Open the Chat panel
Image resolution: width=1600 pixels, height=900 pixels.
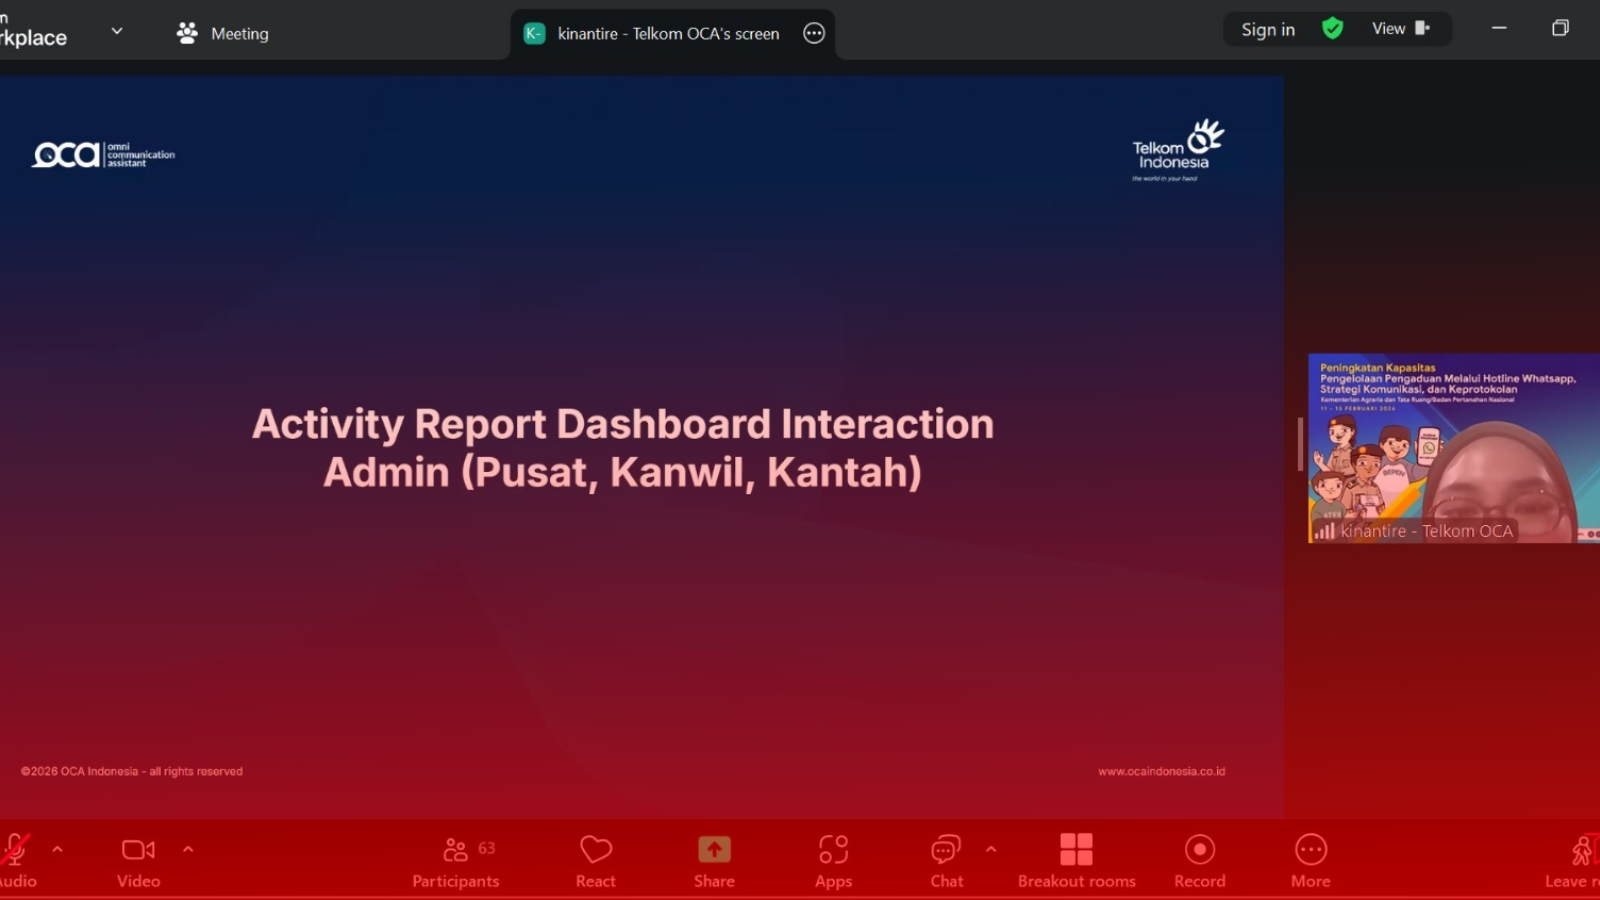click(946, 860)
